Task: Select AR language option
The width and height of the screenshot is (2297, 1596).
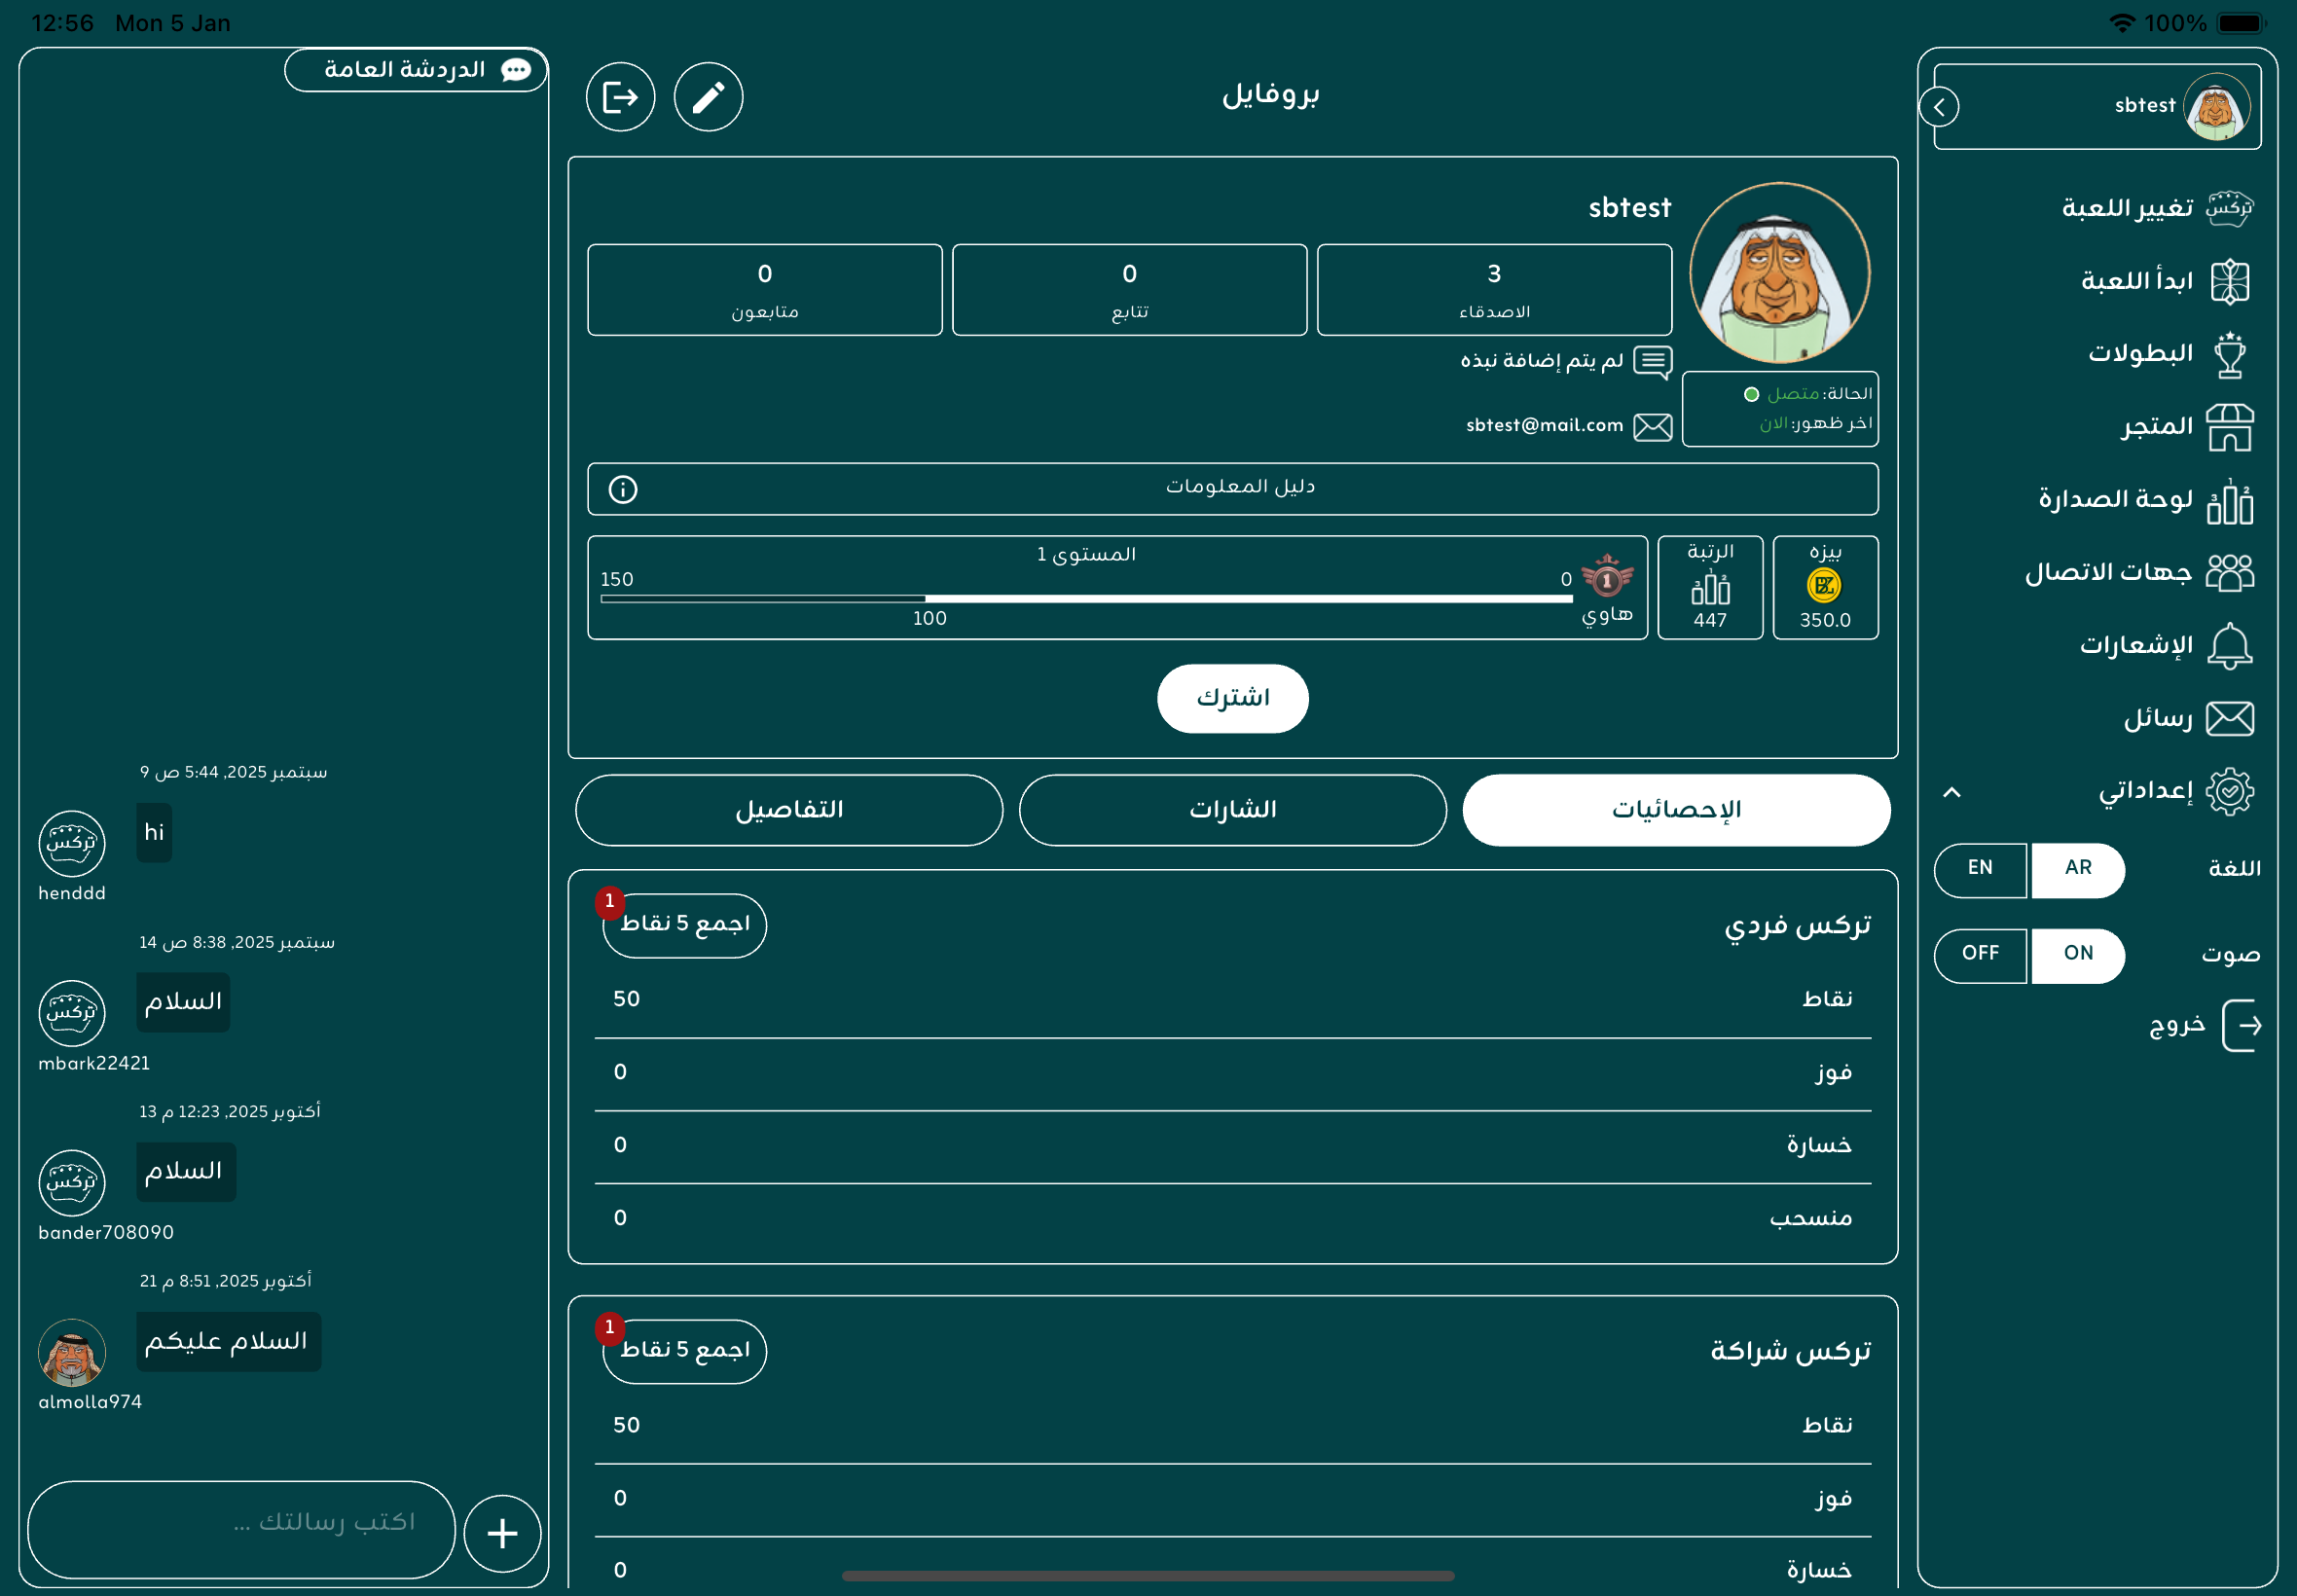Action: click(x=2077, y=868)
